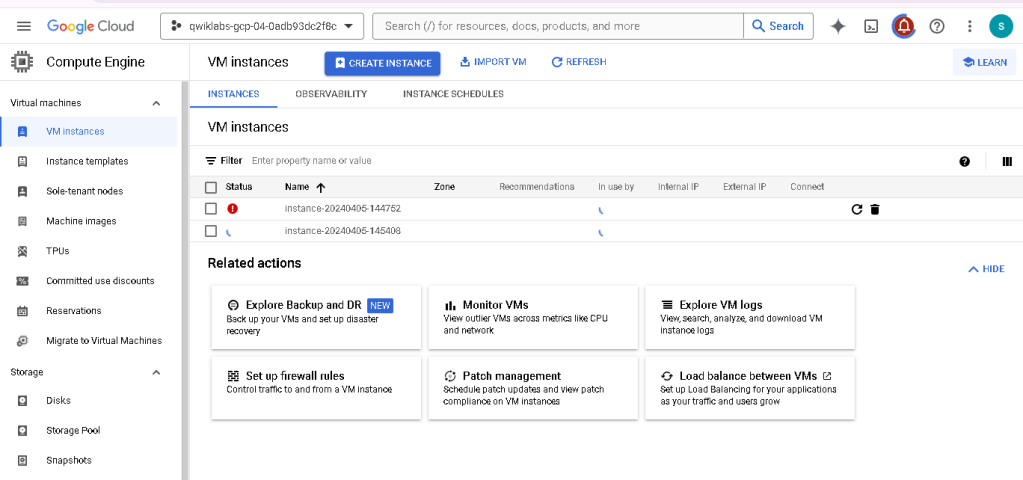
Task: Open the three-dot settings menu
Action: tap(970, 26)
